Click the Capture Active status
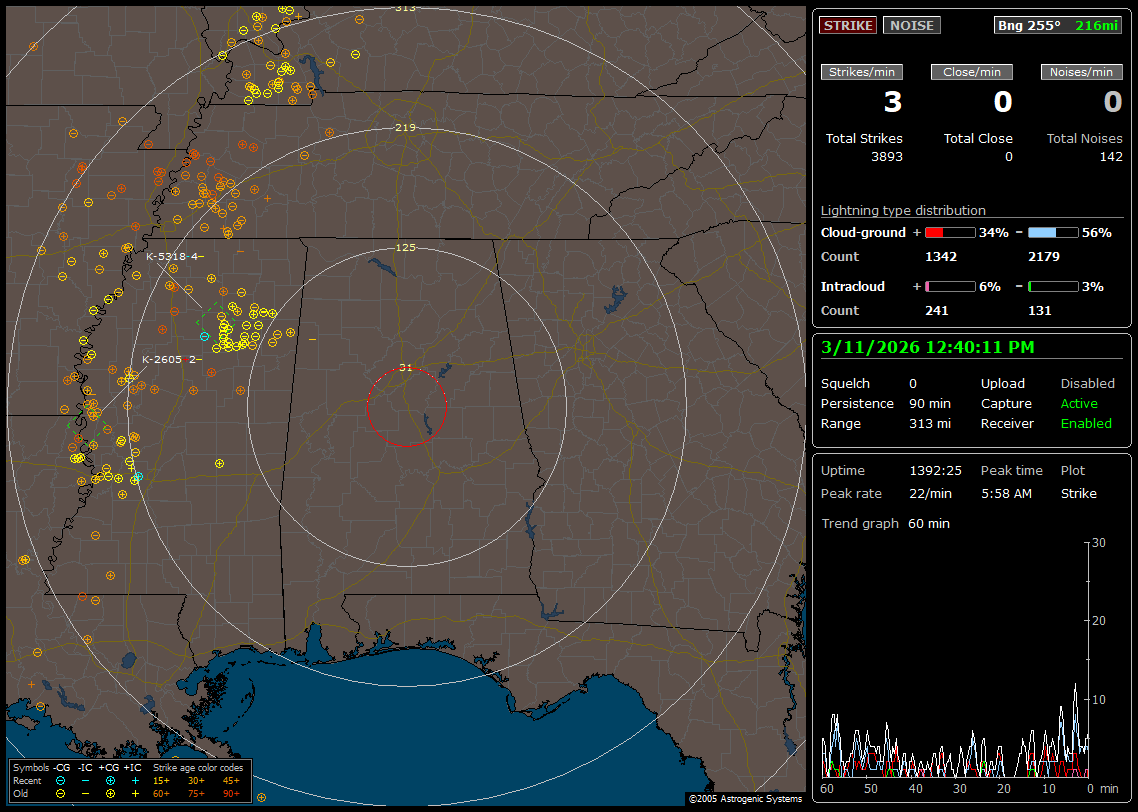1138x812 pixels. pyautogui.click(x=1079, y=404)
